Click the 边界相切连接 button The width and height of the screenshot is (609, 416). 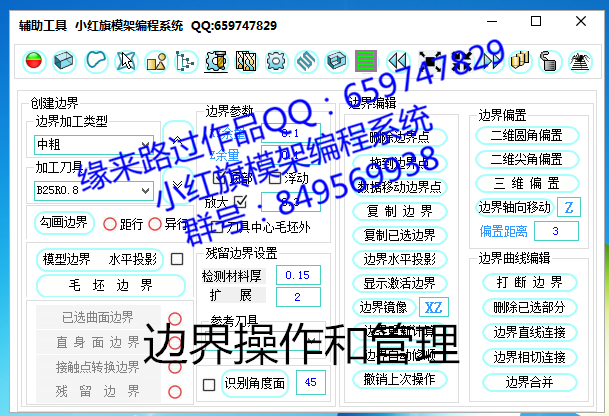click(x=530, y=357)
